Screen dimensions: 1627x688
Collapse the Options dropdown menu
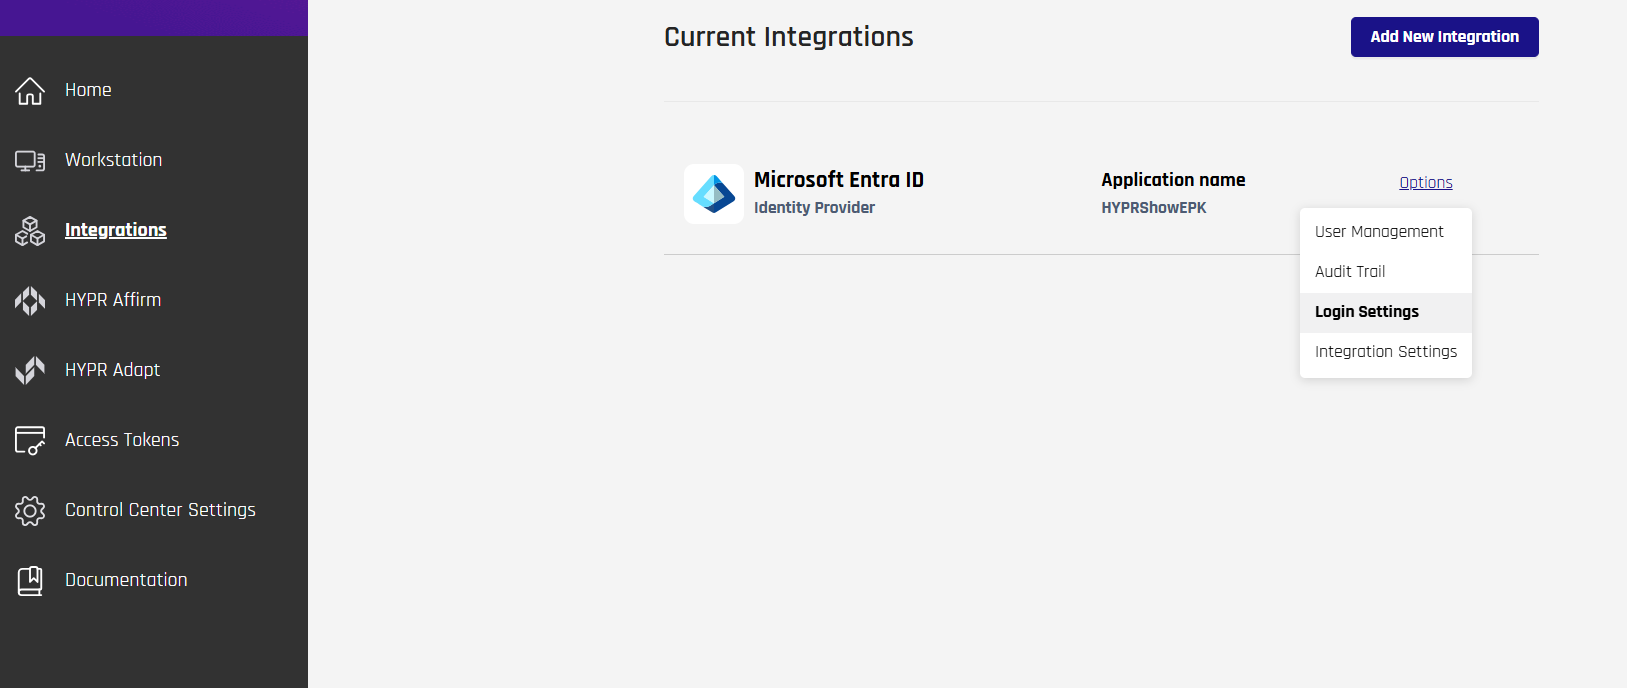click(x=1425, y=183)
